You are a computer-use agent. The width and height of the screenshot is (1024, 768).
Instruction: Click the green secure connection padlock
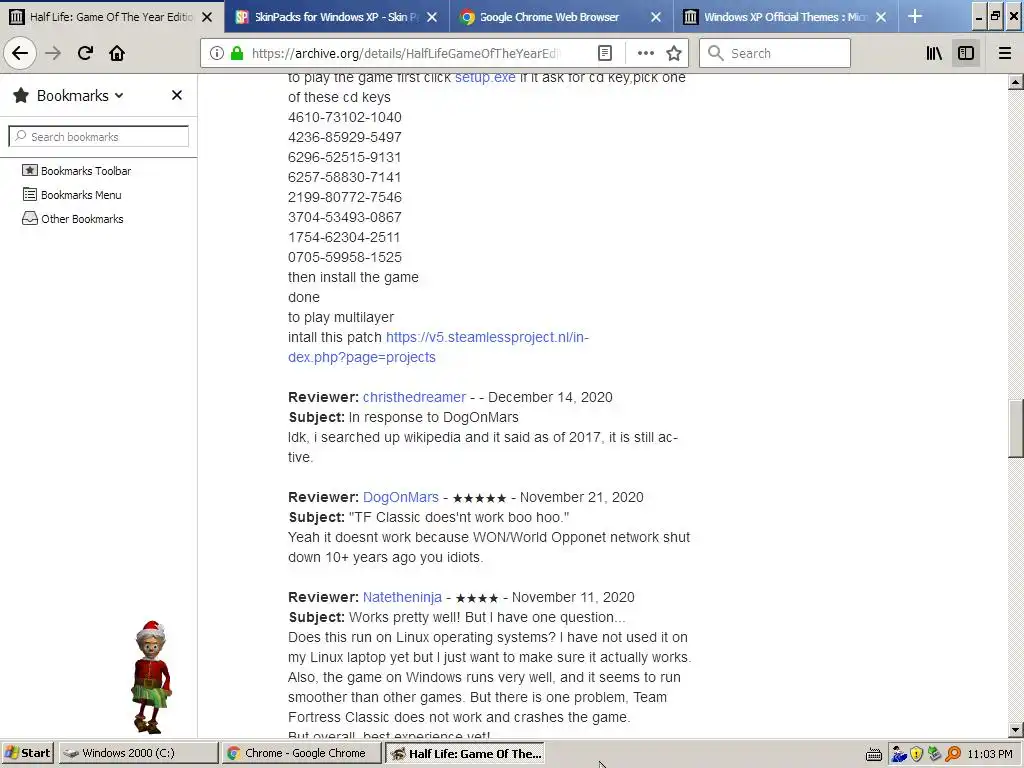pyautogui.click(x=237, y=54)
